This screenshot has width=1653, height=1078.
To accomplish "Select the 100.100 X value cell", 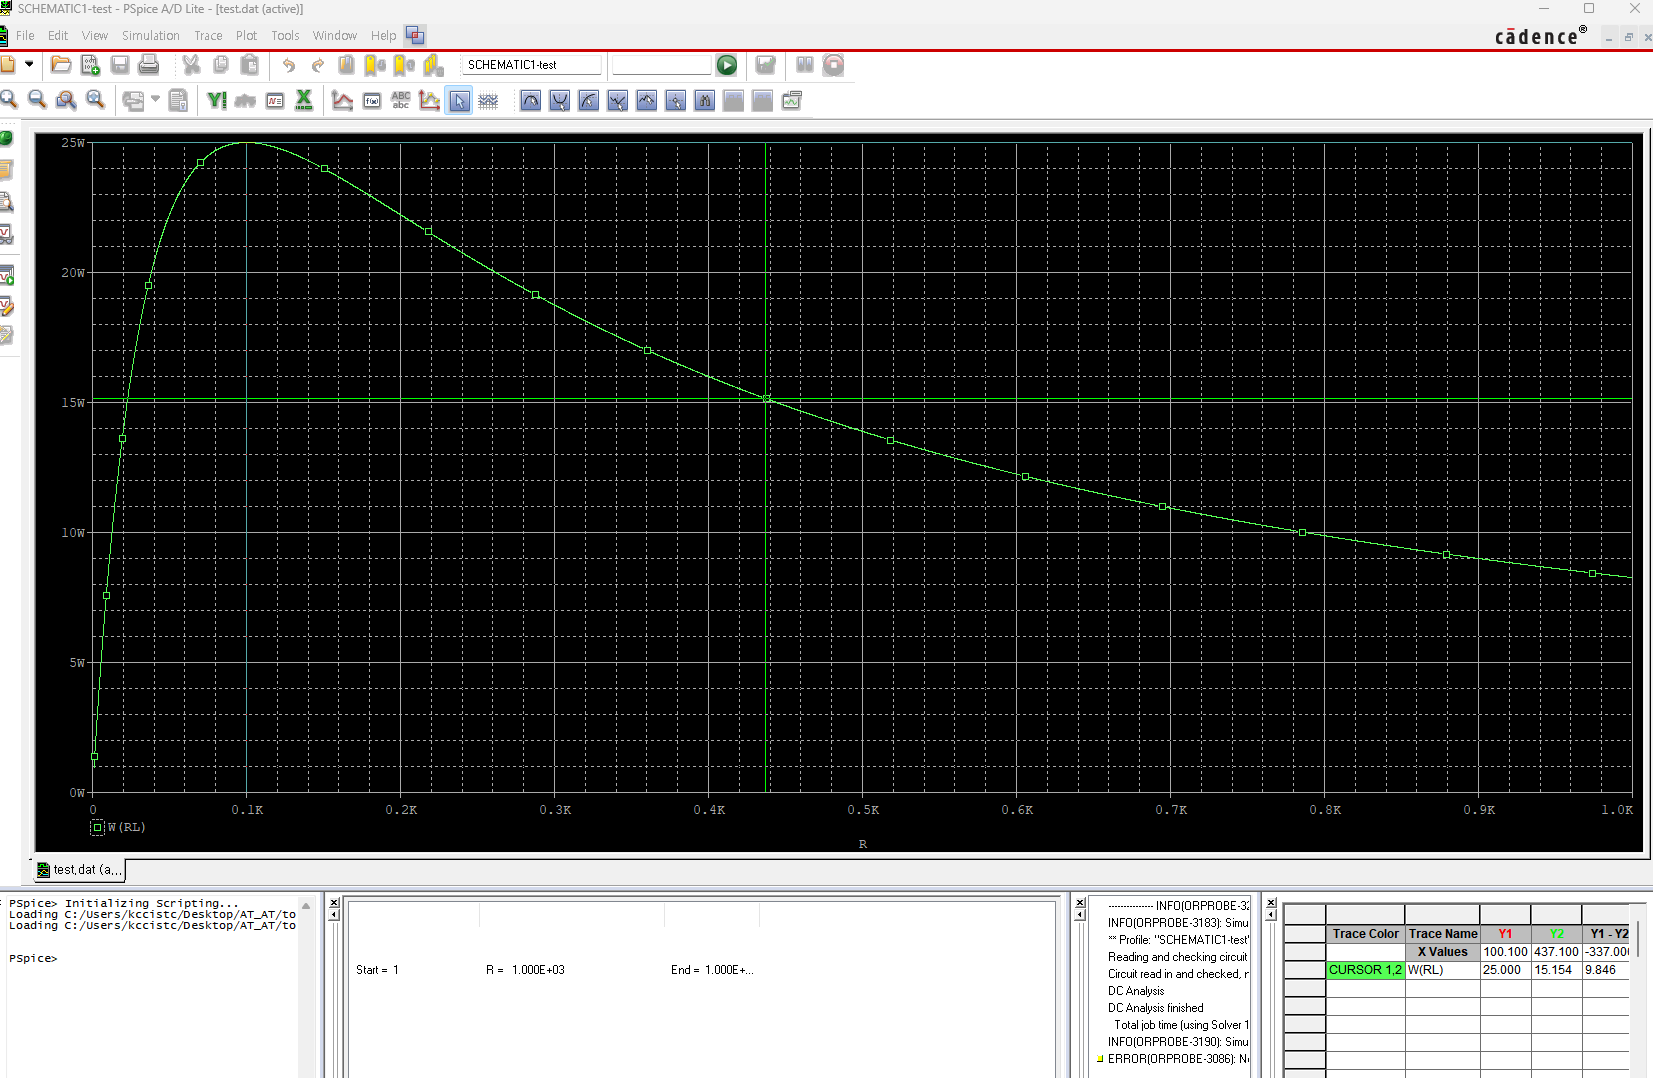I will click(x=1505, y=952).
